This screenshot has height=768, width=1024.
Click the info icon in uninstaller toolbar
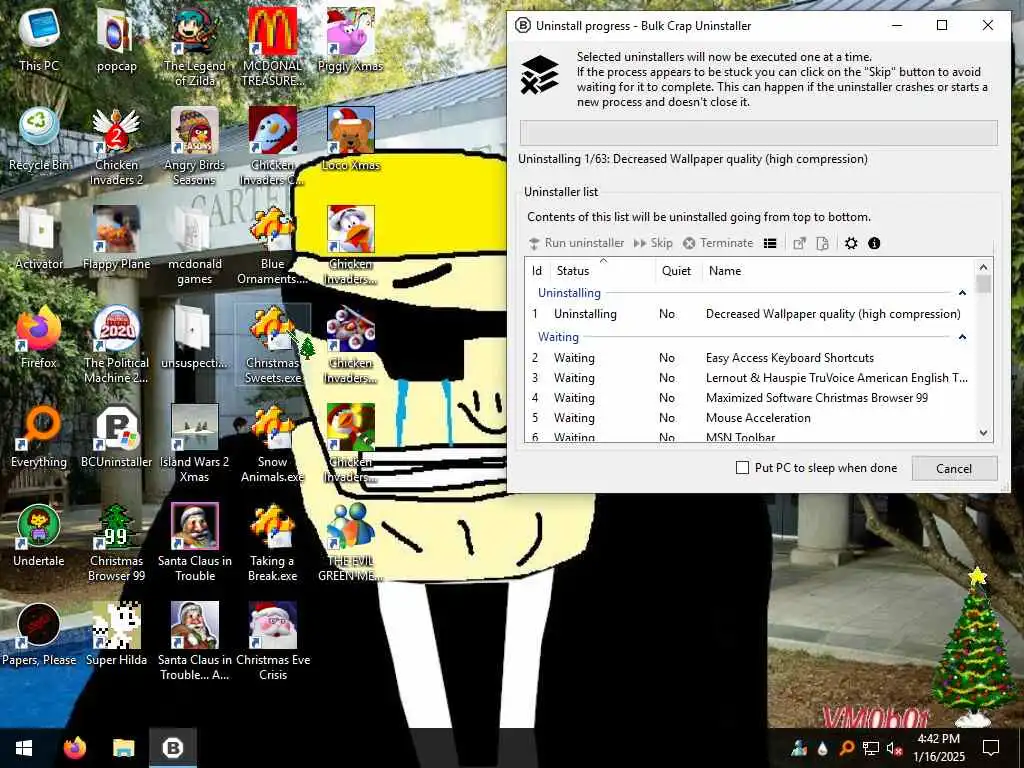click(874, 243)
